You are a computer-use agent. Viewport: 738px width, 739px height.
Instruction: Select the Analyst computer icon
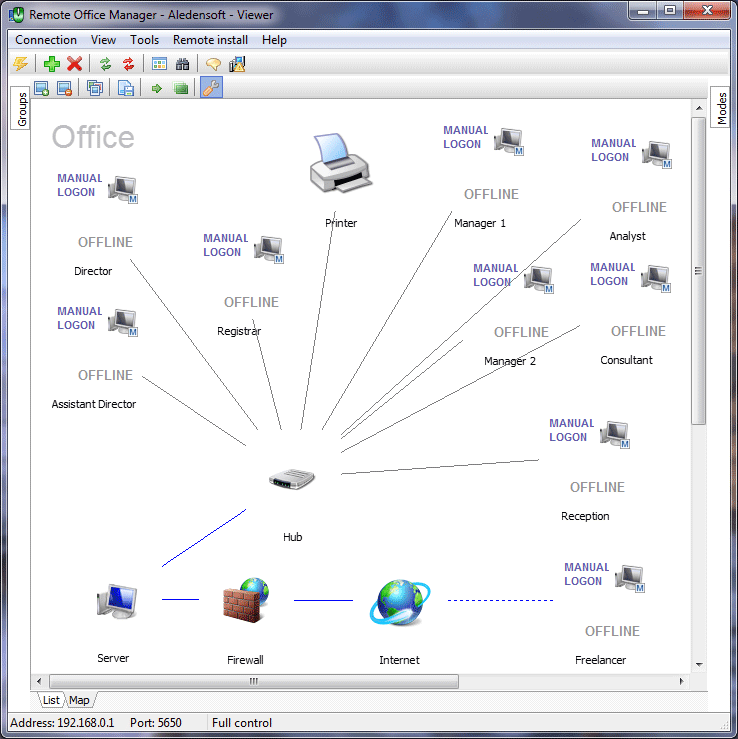point(657,154)
